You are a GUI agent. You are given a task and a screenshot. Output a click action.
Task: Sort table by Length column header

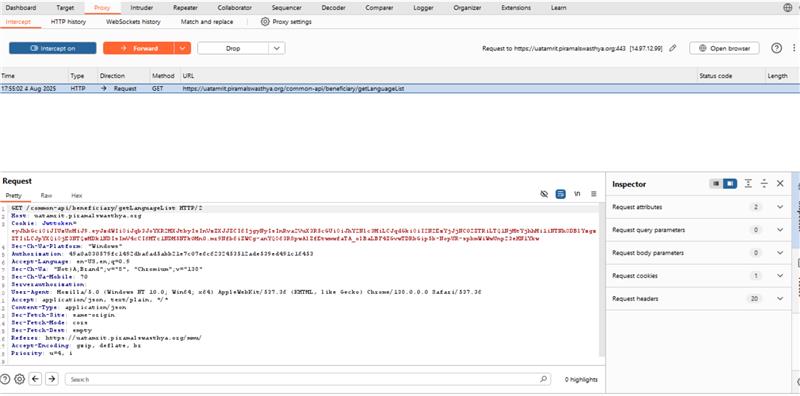tap(782, 76)
